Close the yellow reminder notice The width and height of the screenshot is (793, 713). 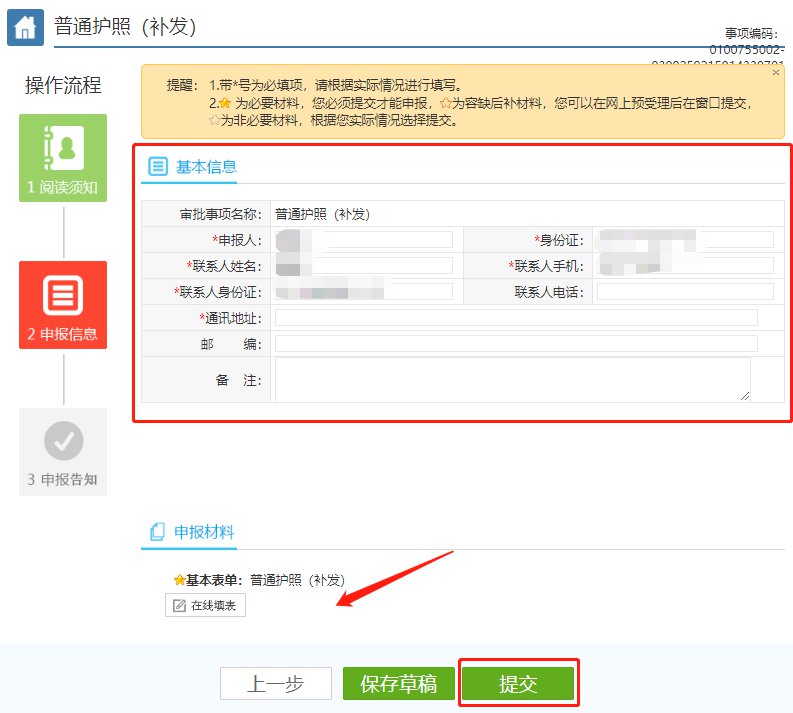pyautogui.click(x=776, y=73)
